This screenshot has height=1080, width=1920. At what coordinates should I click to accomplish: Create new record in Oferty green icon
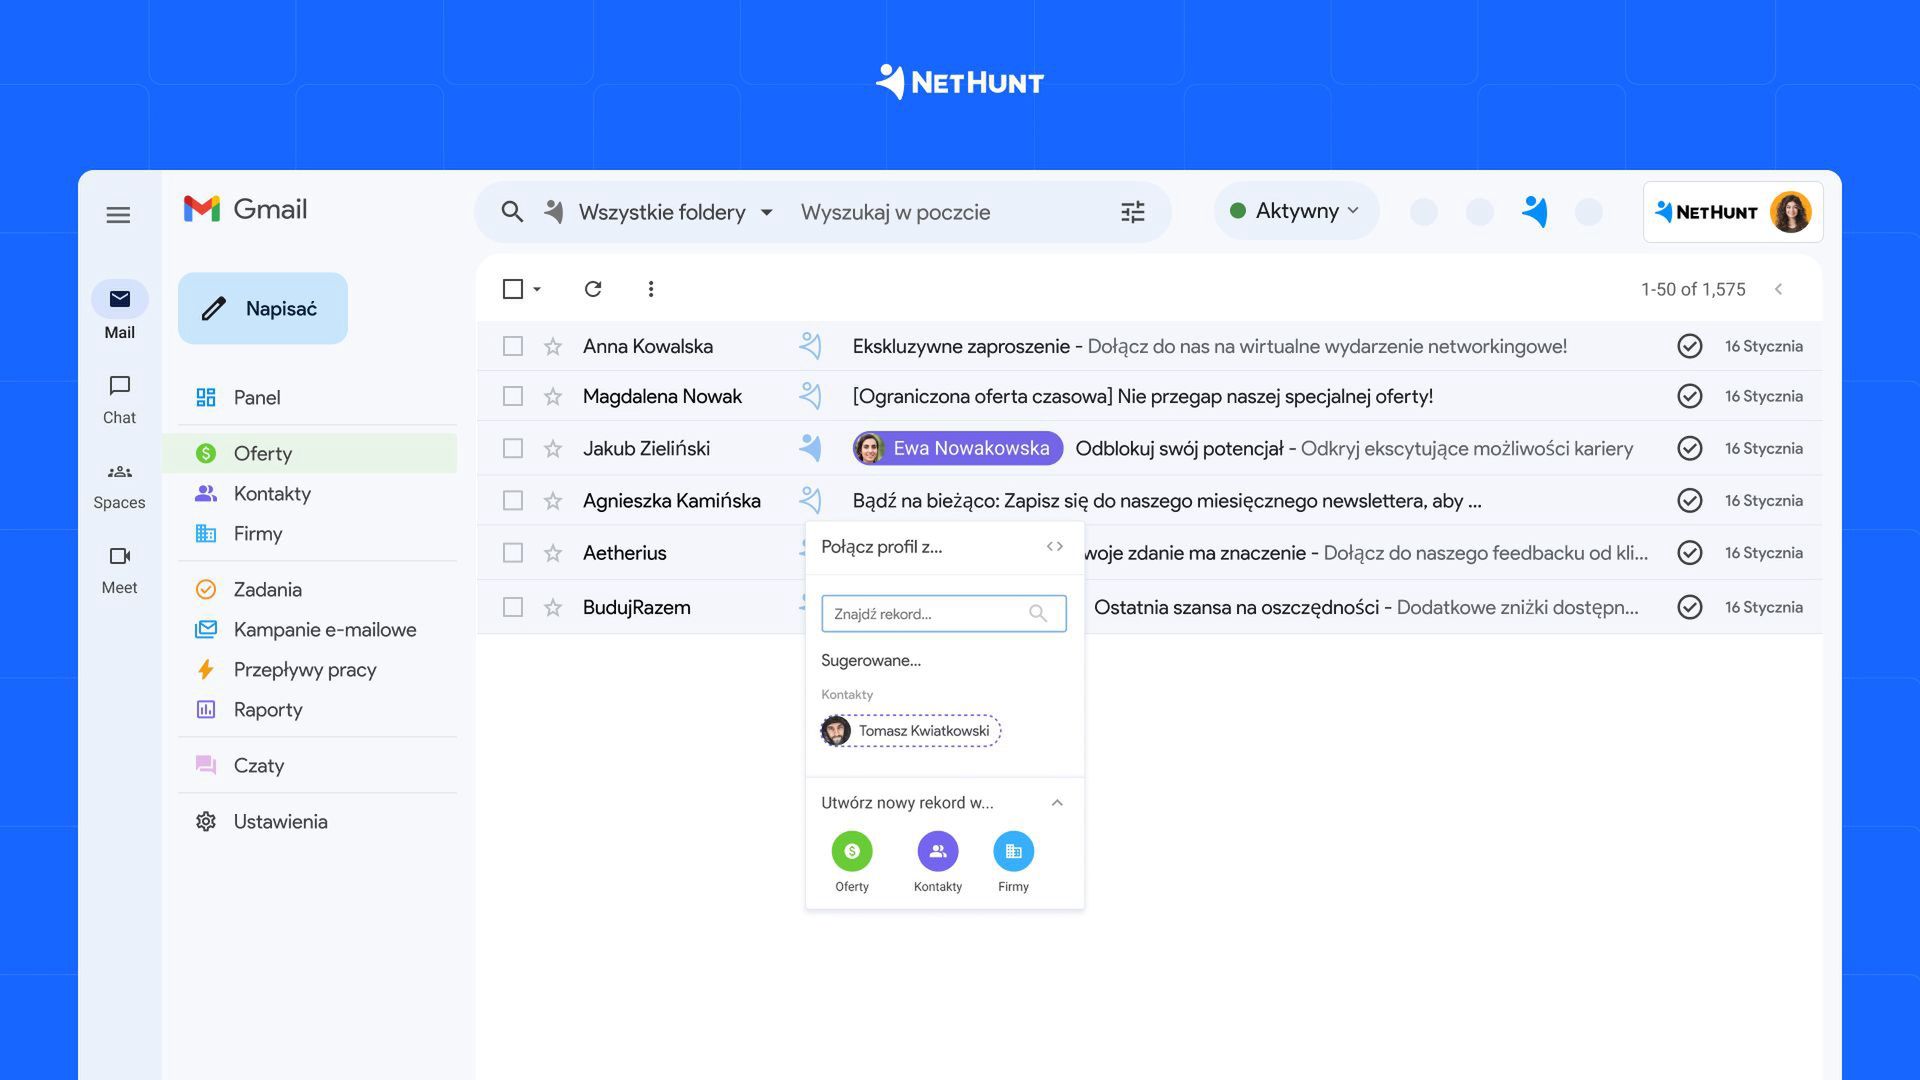coord(852,852)
